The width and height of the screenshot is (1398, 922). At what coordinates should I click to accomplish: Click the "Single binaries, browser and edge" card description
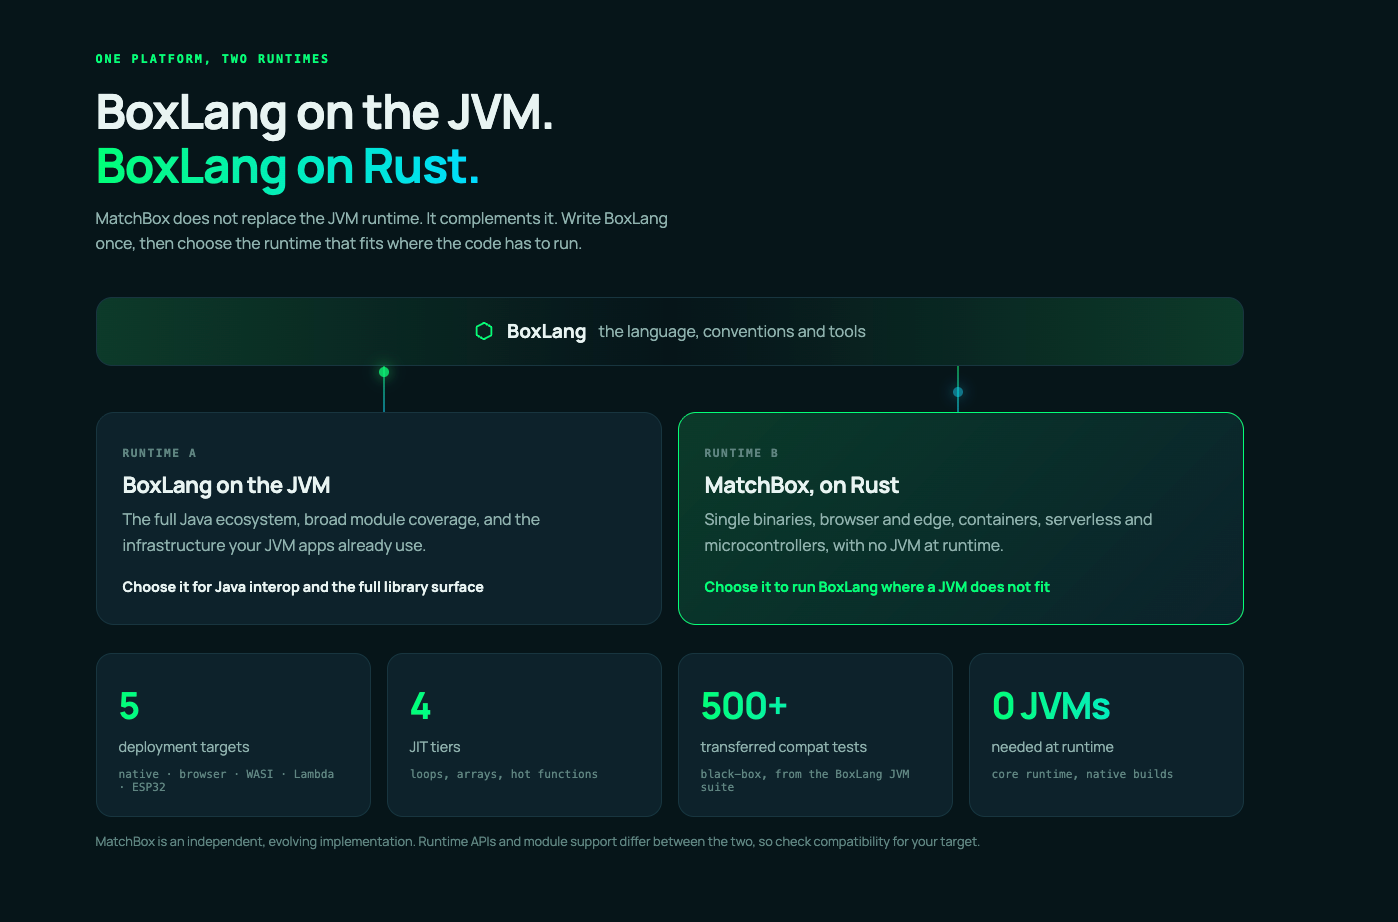[928, 532]
